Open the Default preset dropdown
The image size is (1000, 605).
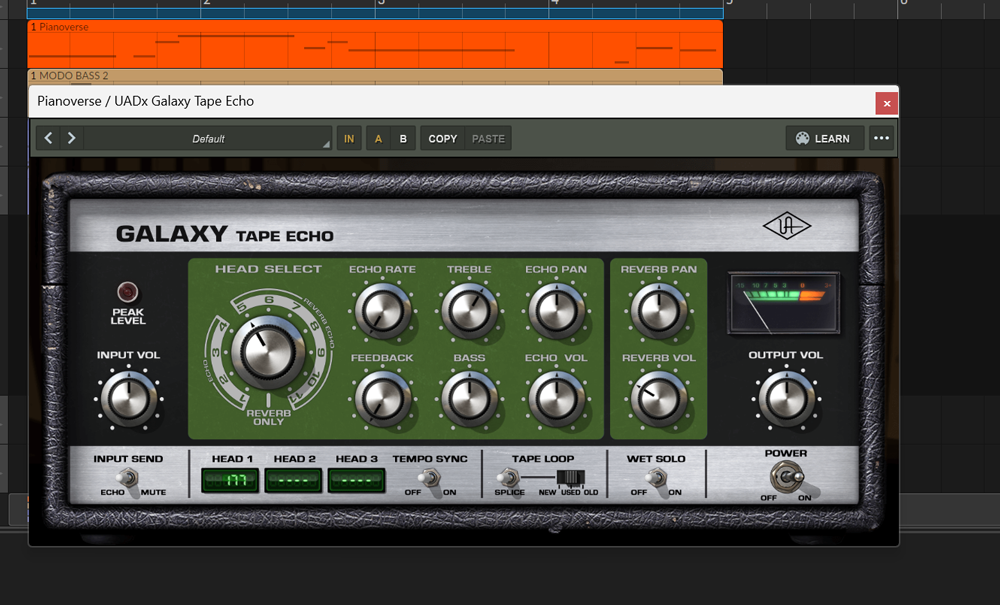[208, 139]
